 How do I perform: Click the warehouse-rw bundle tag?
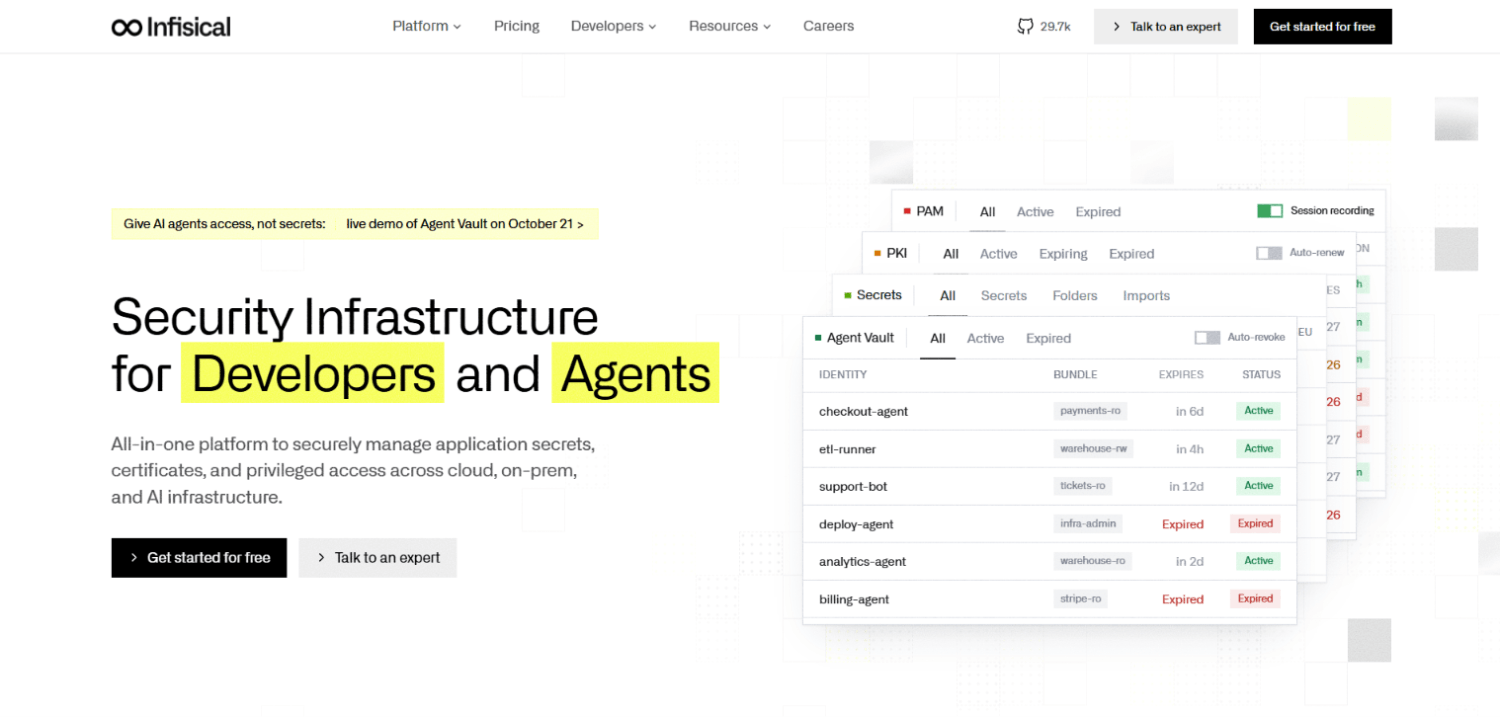[1094, 449]
